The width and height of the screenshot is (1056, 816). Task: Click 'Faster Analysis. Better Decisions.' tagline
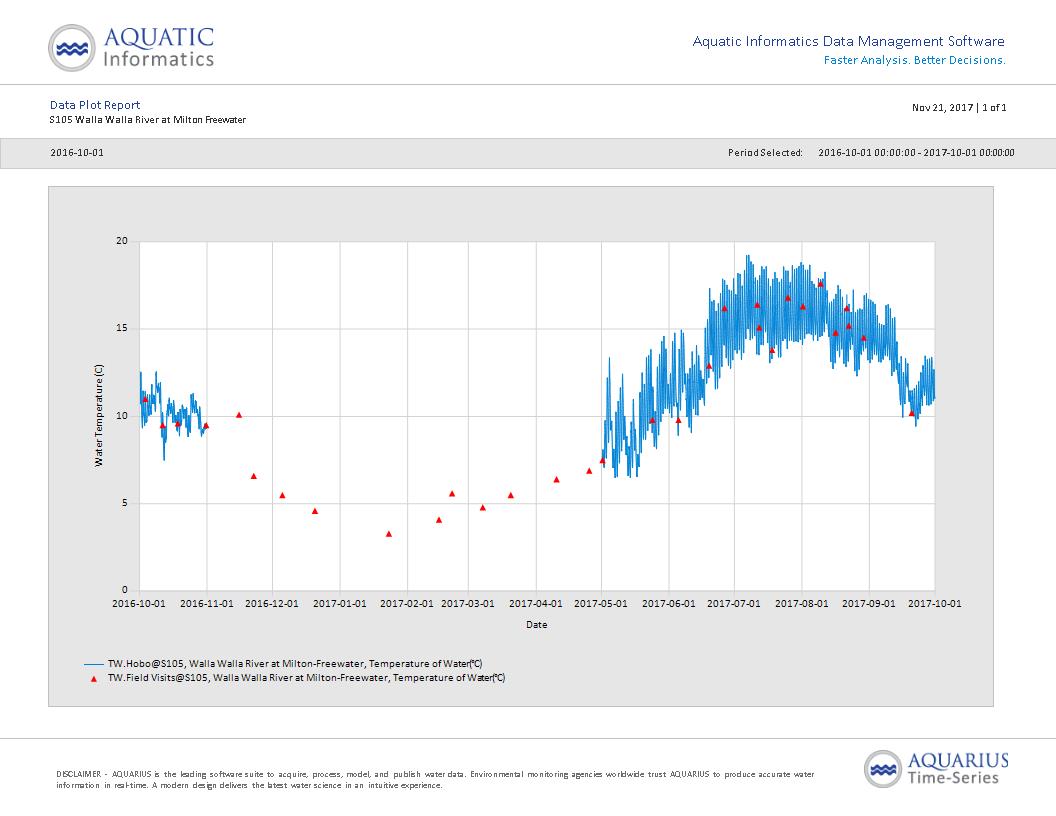tap(915, 60)
